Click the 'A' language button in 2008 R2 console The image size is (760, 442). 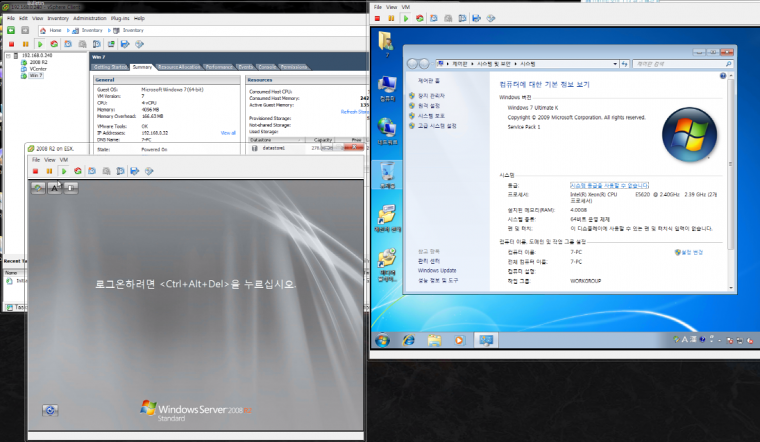(x=54, y=188)
